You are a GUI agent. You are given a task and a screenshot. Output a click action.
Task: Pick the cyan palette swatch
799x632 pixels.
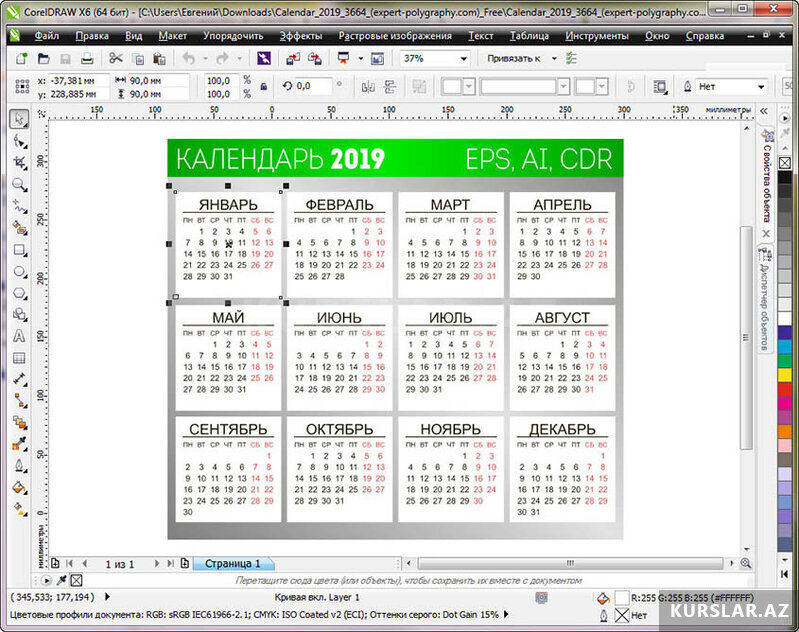pos(785,347)
